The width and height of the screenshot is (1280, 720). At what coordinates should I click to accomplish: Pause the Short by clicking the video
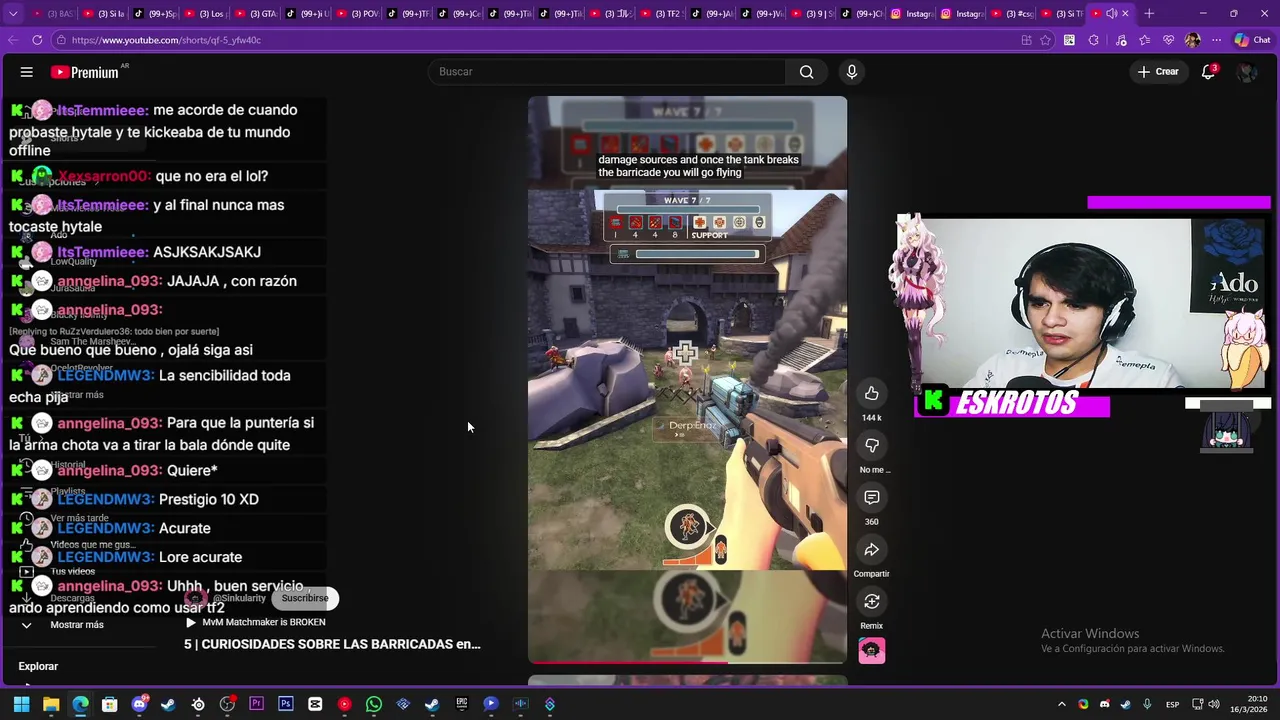click(687, 380)
